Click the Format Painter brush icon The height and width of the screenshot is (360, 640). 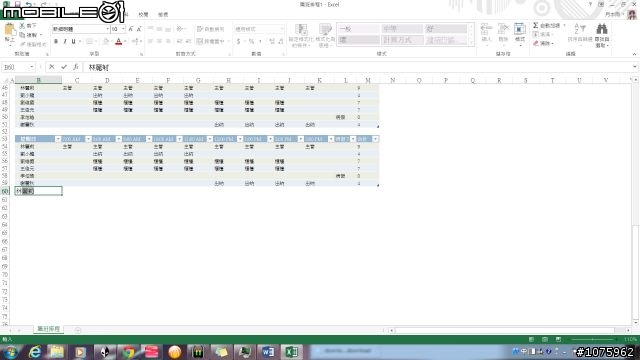click(22, 44)
